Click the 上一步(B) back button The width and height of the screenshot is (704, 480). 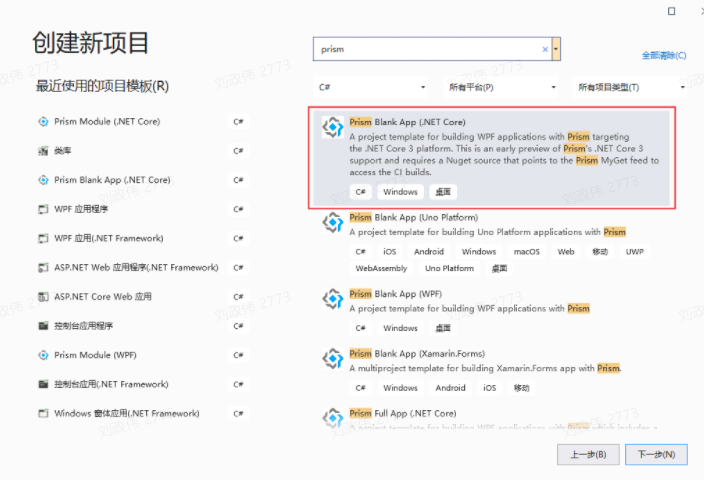588,454
